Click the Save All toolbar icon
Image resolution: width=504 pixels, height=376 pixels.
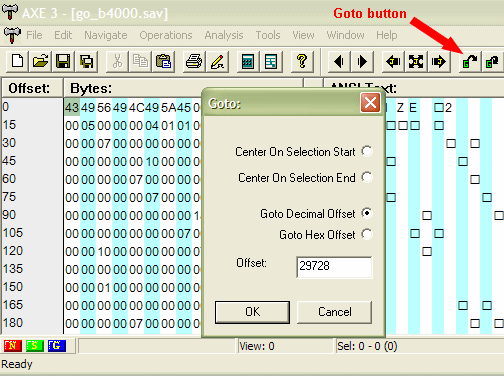(x=86, y=62)
